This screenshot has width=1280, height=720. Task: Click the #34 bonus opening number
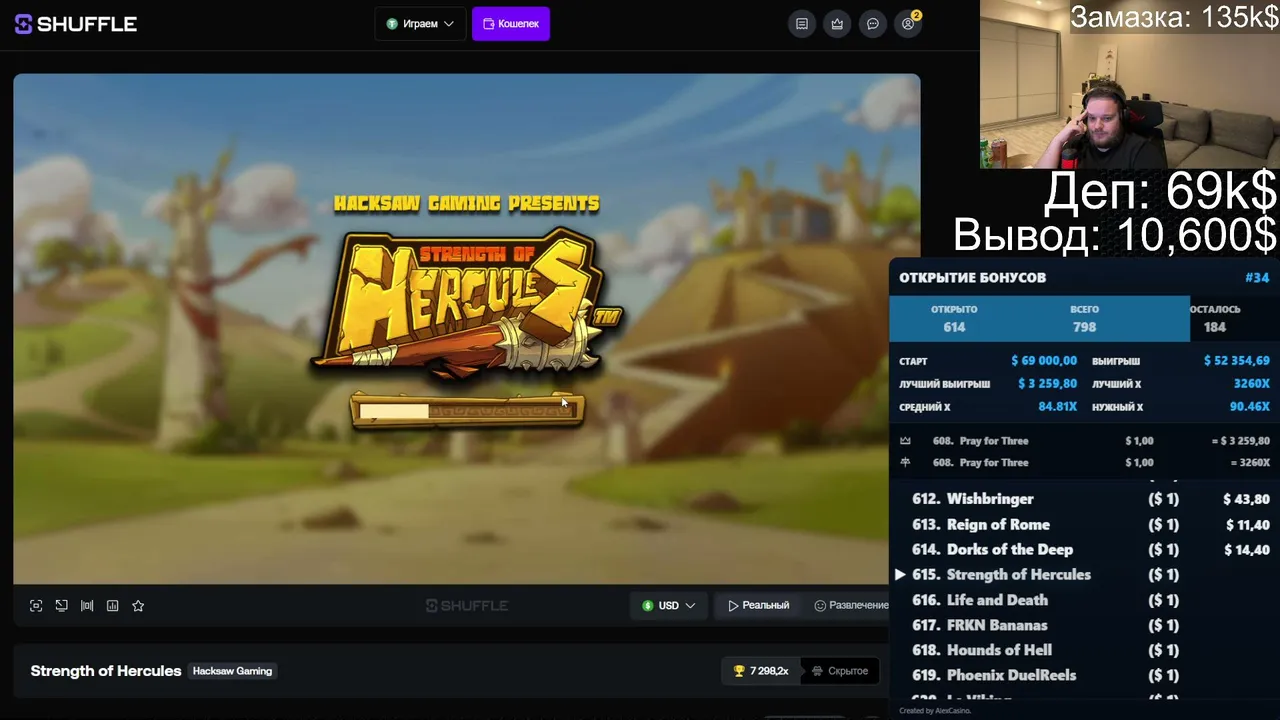(1257, 278)
